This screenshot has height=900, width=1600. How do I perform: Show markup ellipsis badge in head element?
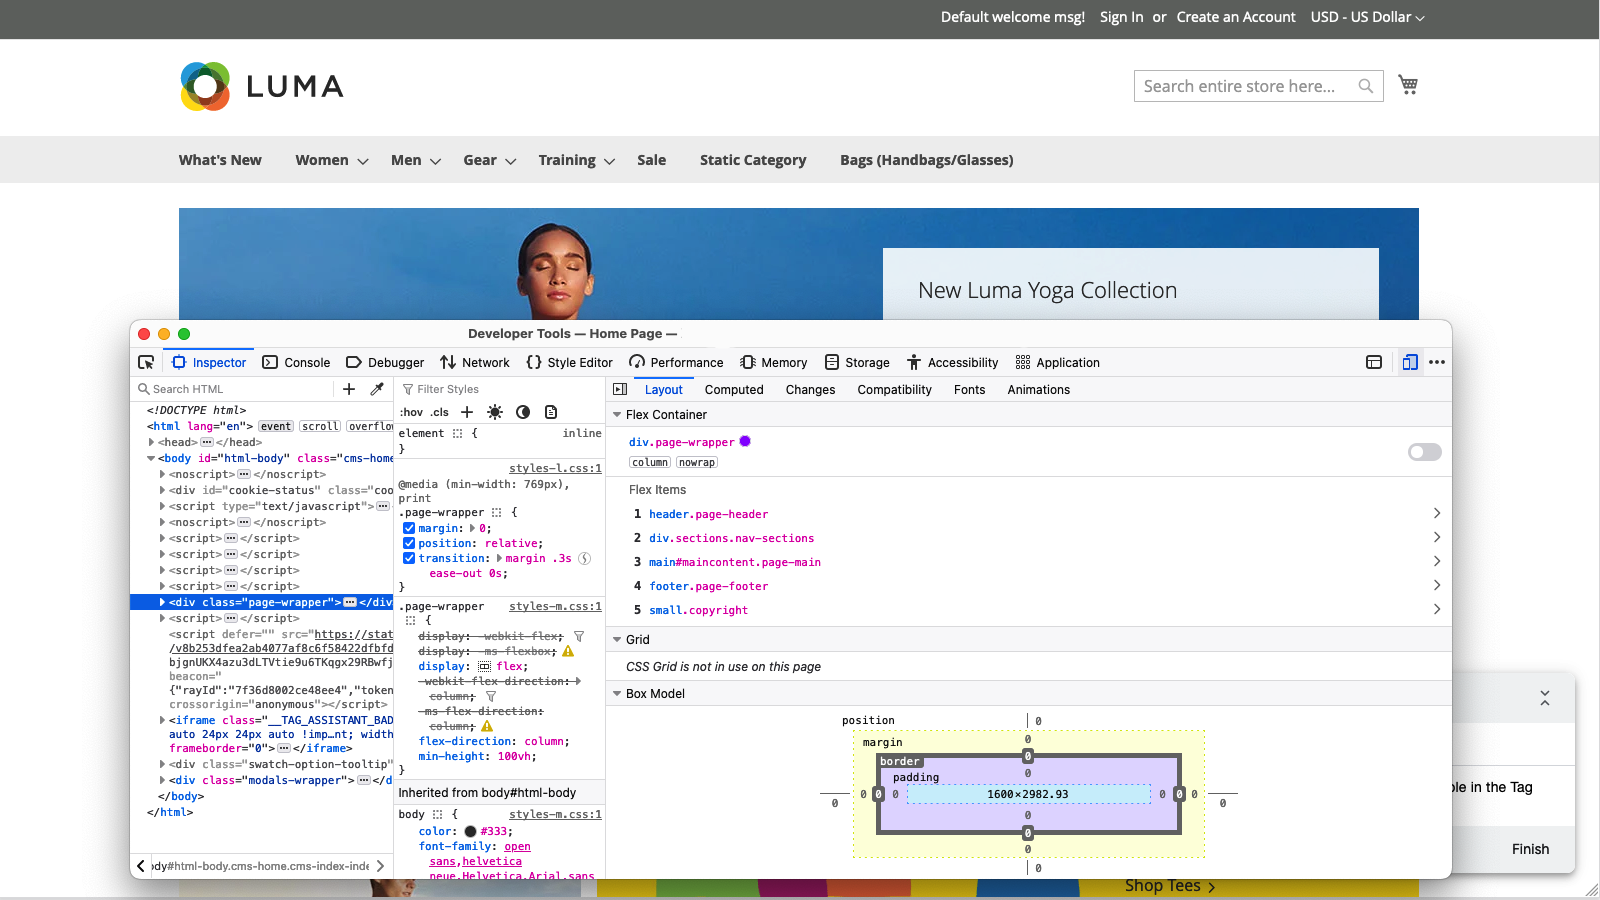click(x=207, y=442)
